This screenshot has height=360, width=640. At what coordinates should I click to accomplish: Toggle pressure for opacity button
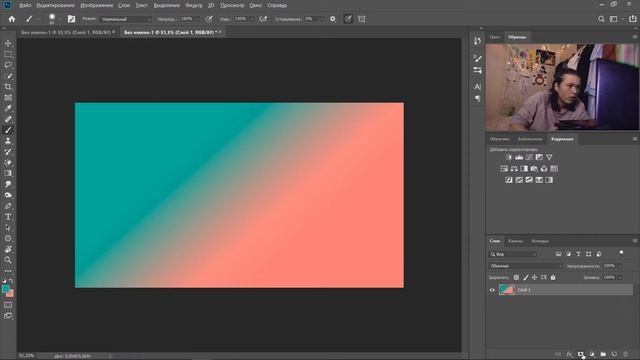209,19
